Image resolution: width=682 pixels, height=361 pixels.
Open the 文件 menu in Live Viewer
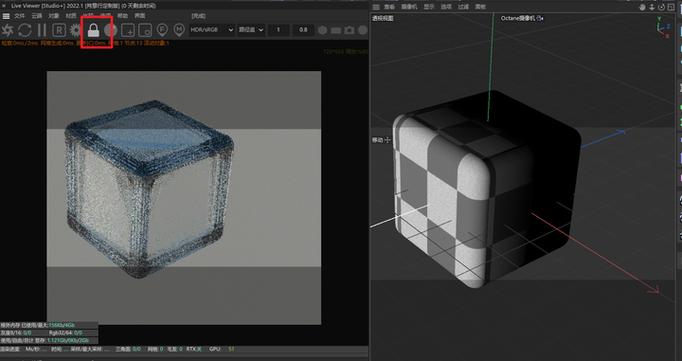20,16
